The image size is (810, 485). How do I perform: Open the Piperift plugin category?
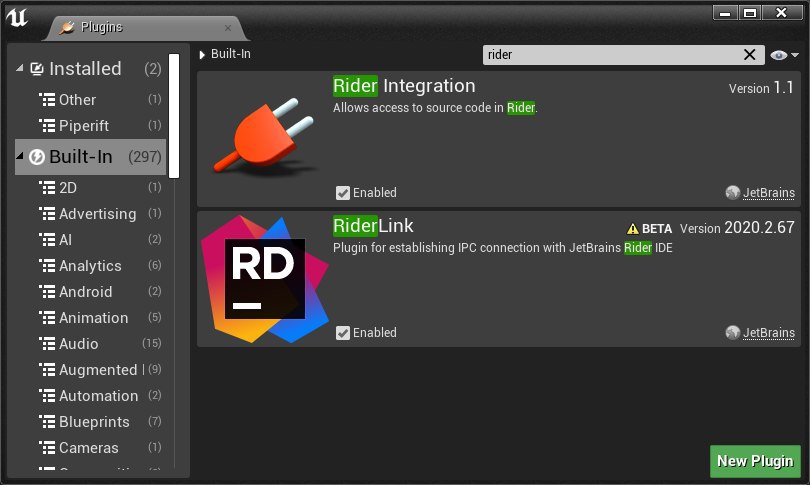click(x=90, y=126)
